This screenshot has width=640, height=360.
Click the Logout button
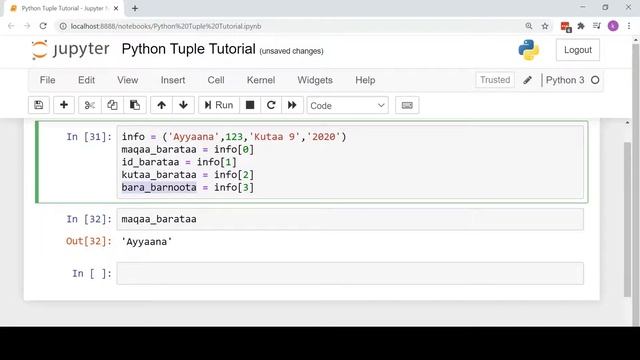pyautogui.click(x=578, y=50)
